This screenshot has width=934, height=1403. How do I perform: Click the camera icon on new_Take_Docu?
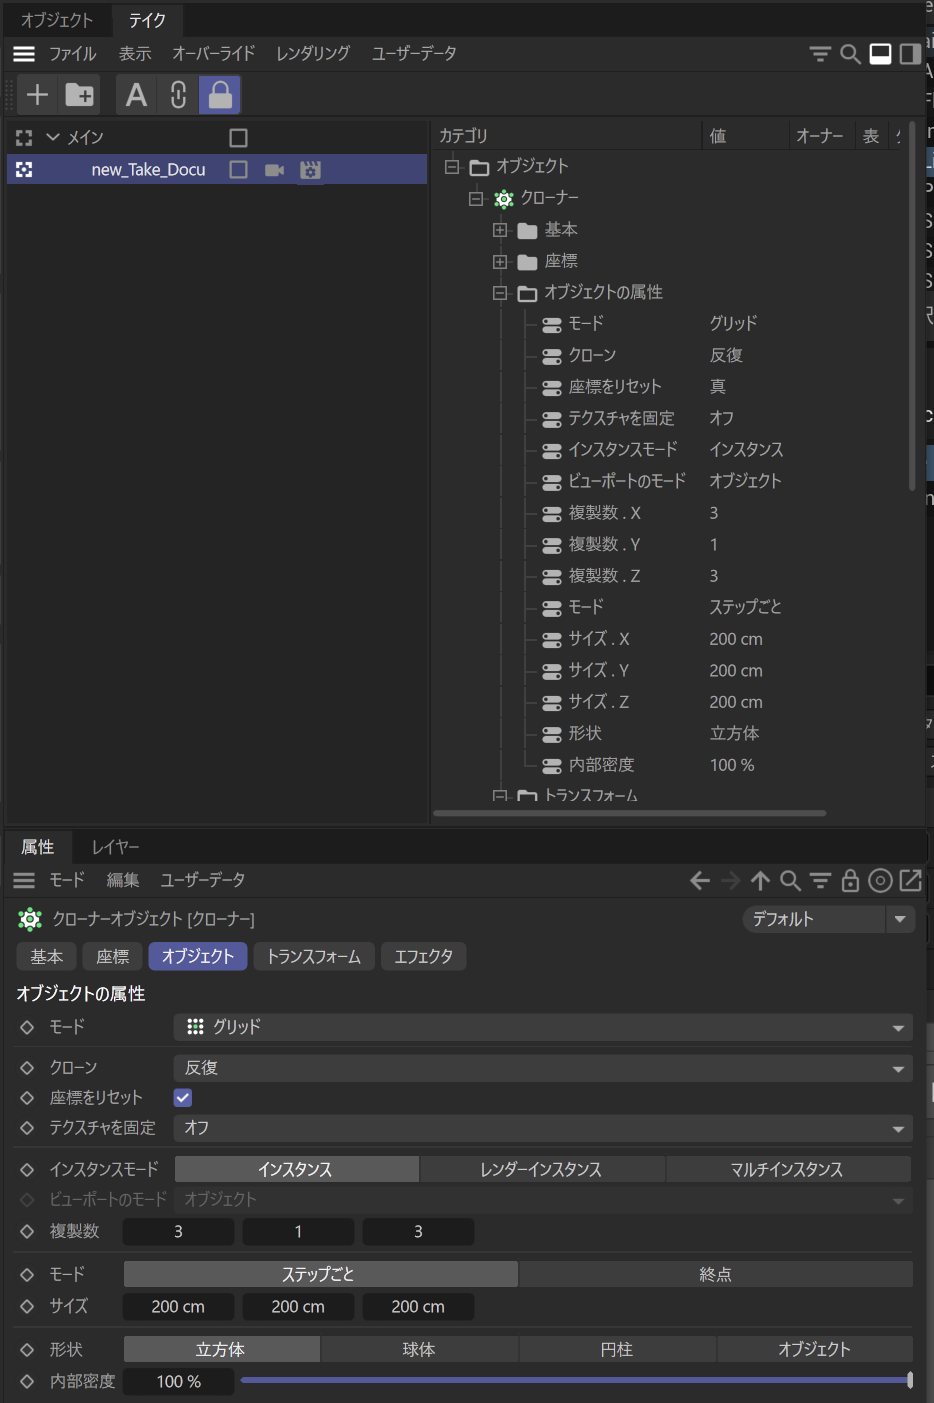pyautogui.click(x=274, y=170)
